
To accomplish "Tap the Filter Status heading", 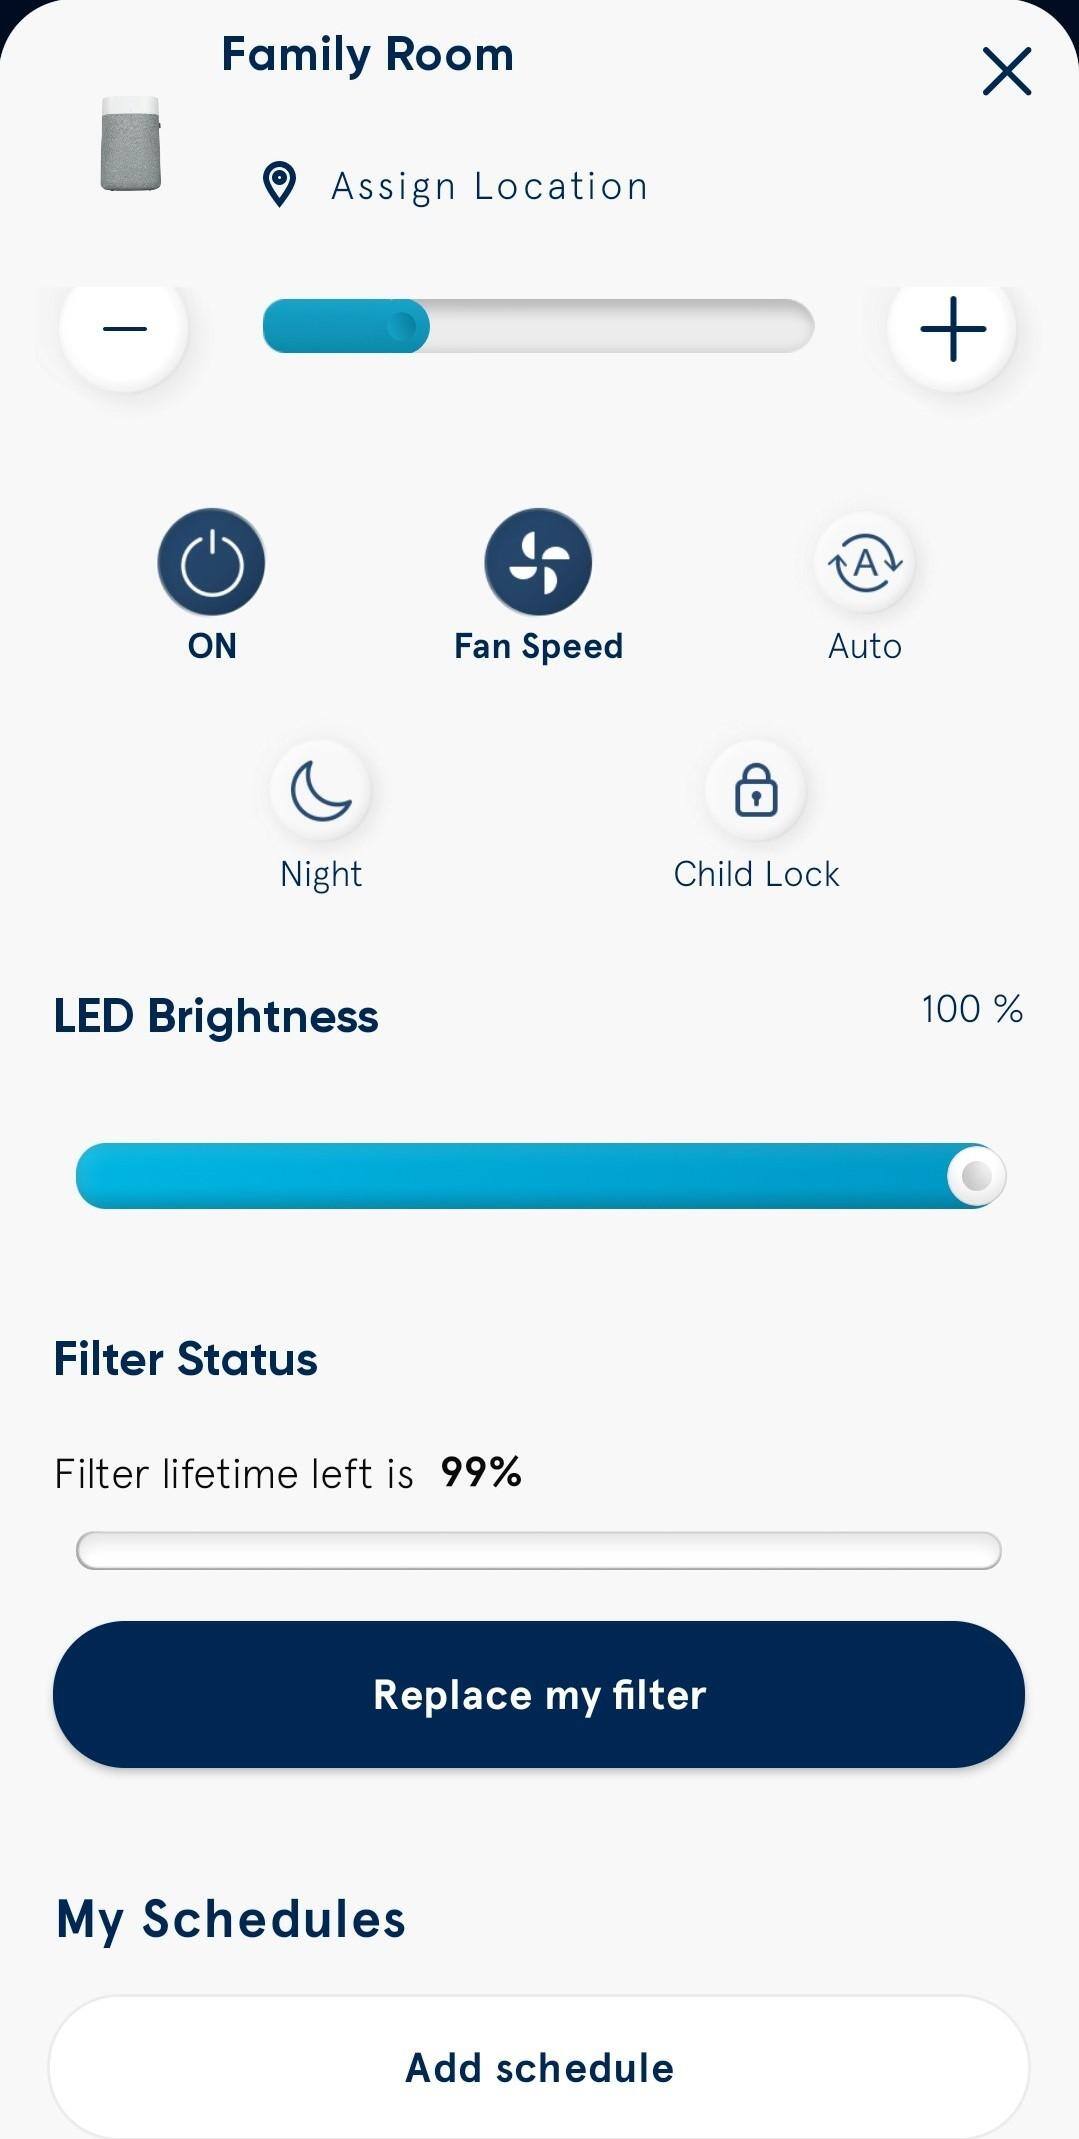I will click(x=186, y=1359).
